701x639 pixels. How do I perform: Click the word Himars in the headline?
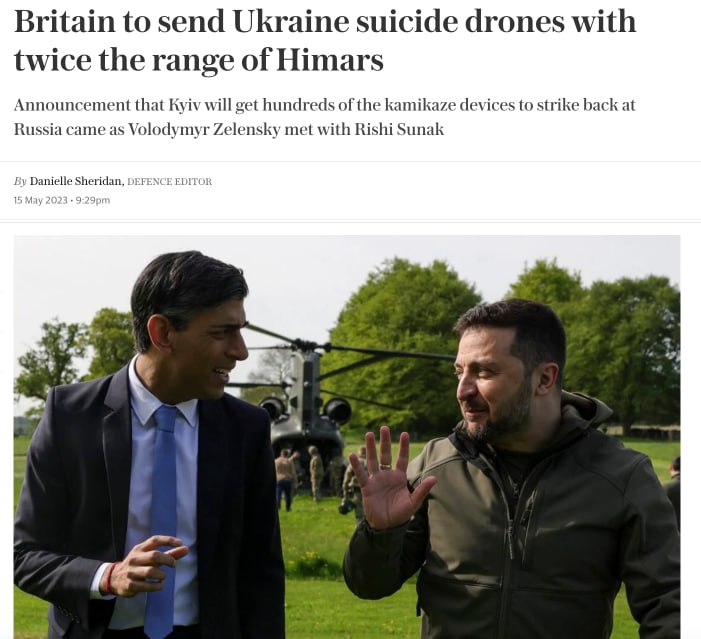click(329, 60)
